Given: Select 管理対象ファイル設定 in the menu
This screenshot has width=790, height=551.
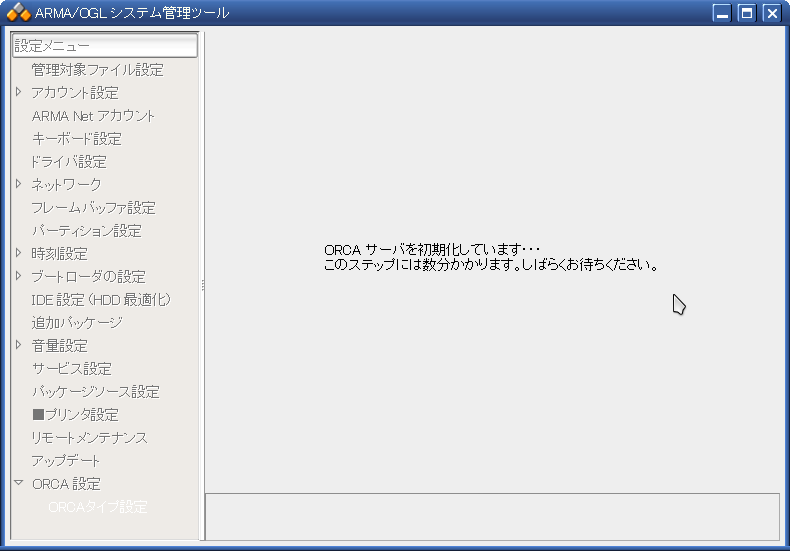Looking at the screenshot, I should coord(97,69).
